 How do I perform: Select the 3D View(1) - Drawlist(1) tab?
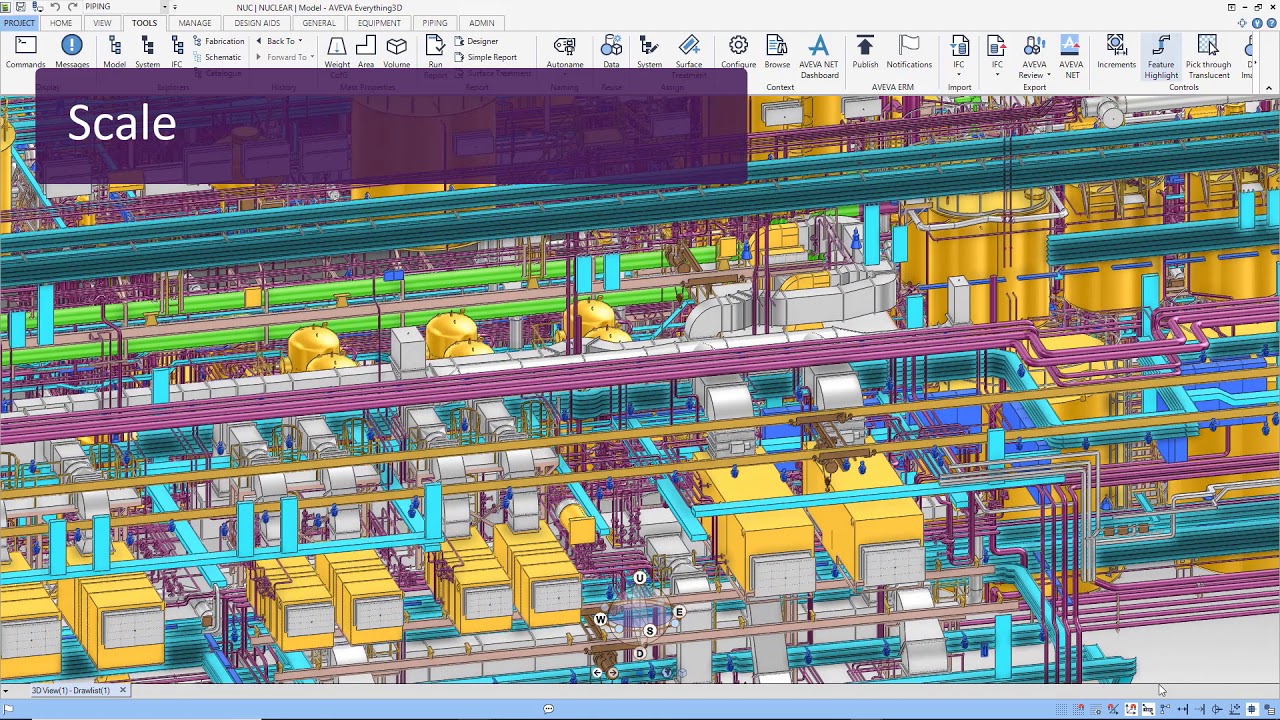coord(70,690)
